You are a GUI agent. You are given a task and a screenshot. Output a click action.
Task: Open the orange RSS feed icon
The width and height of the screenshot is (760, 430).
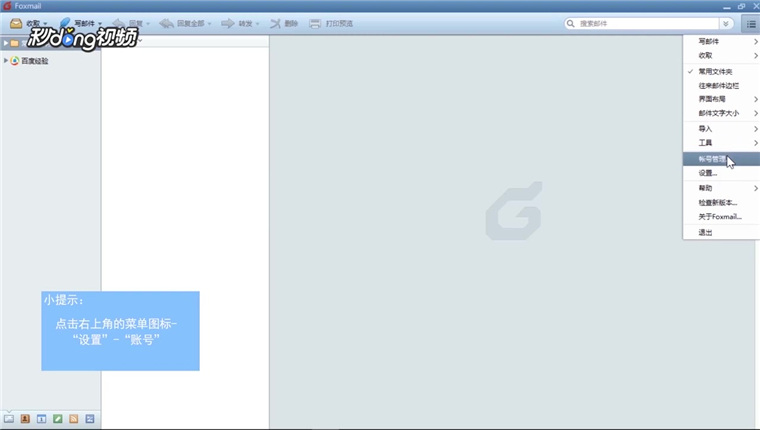coord(74,419)
